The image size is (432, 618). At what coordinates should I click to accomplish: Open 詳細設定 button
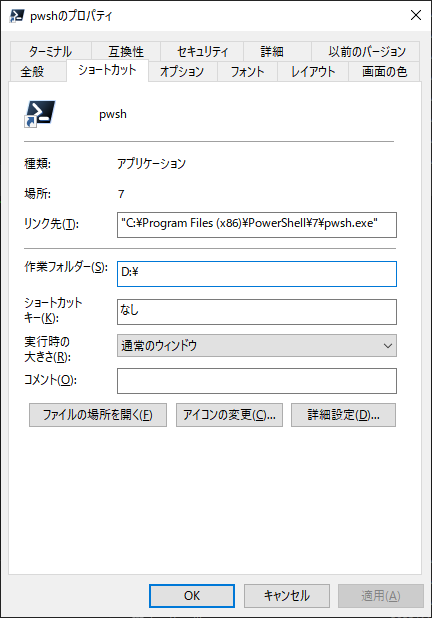tap(343, 415)
